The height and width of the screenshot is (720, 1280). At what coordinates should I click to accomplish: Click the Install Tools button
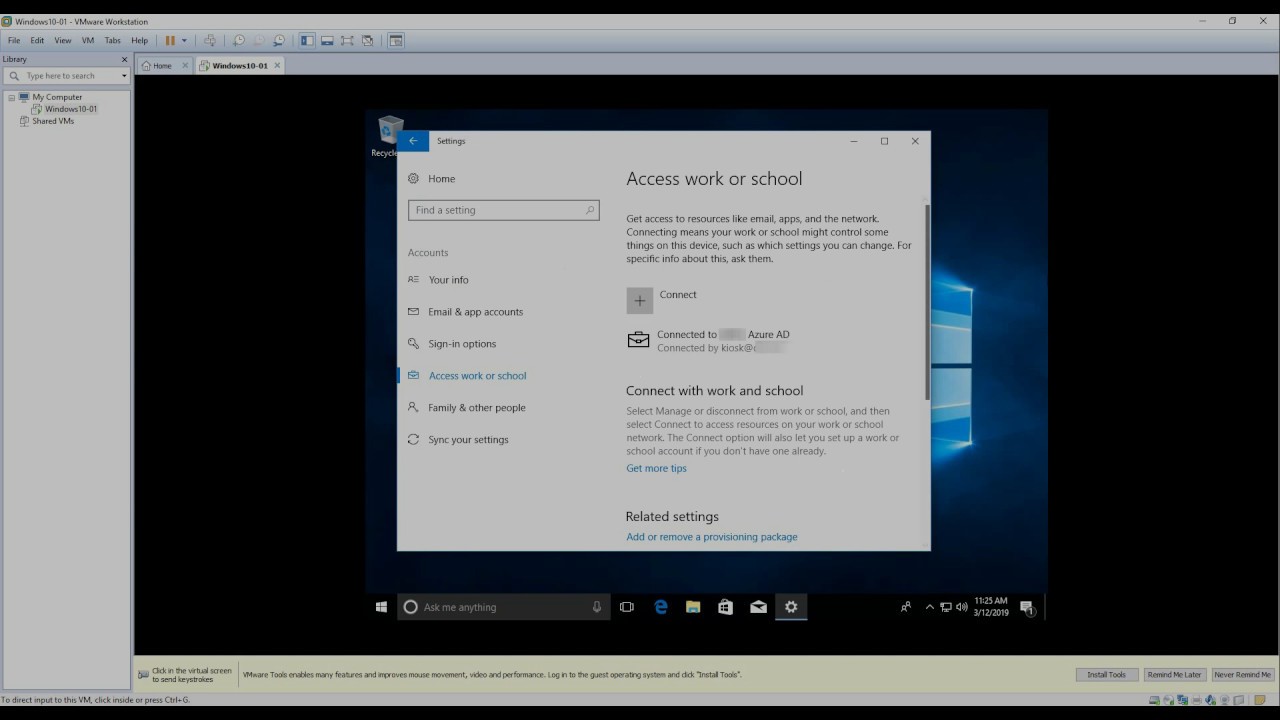pos(1106,675)
